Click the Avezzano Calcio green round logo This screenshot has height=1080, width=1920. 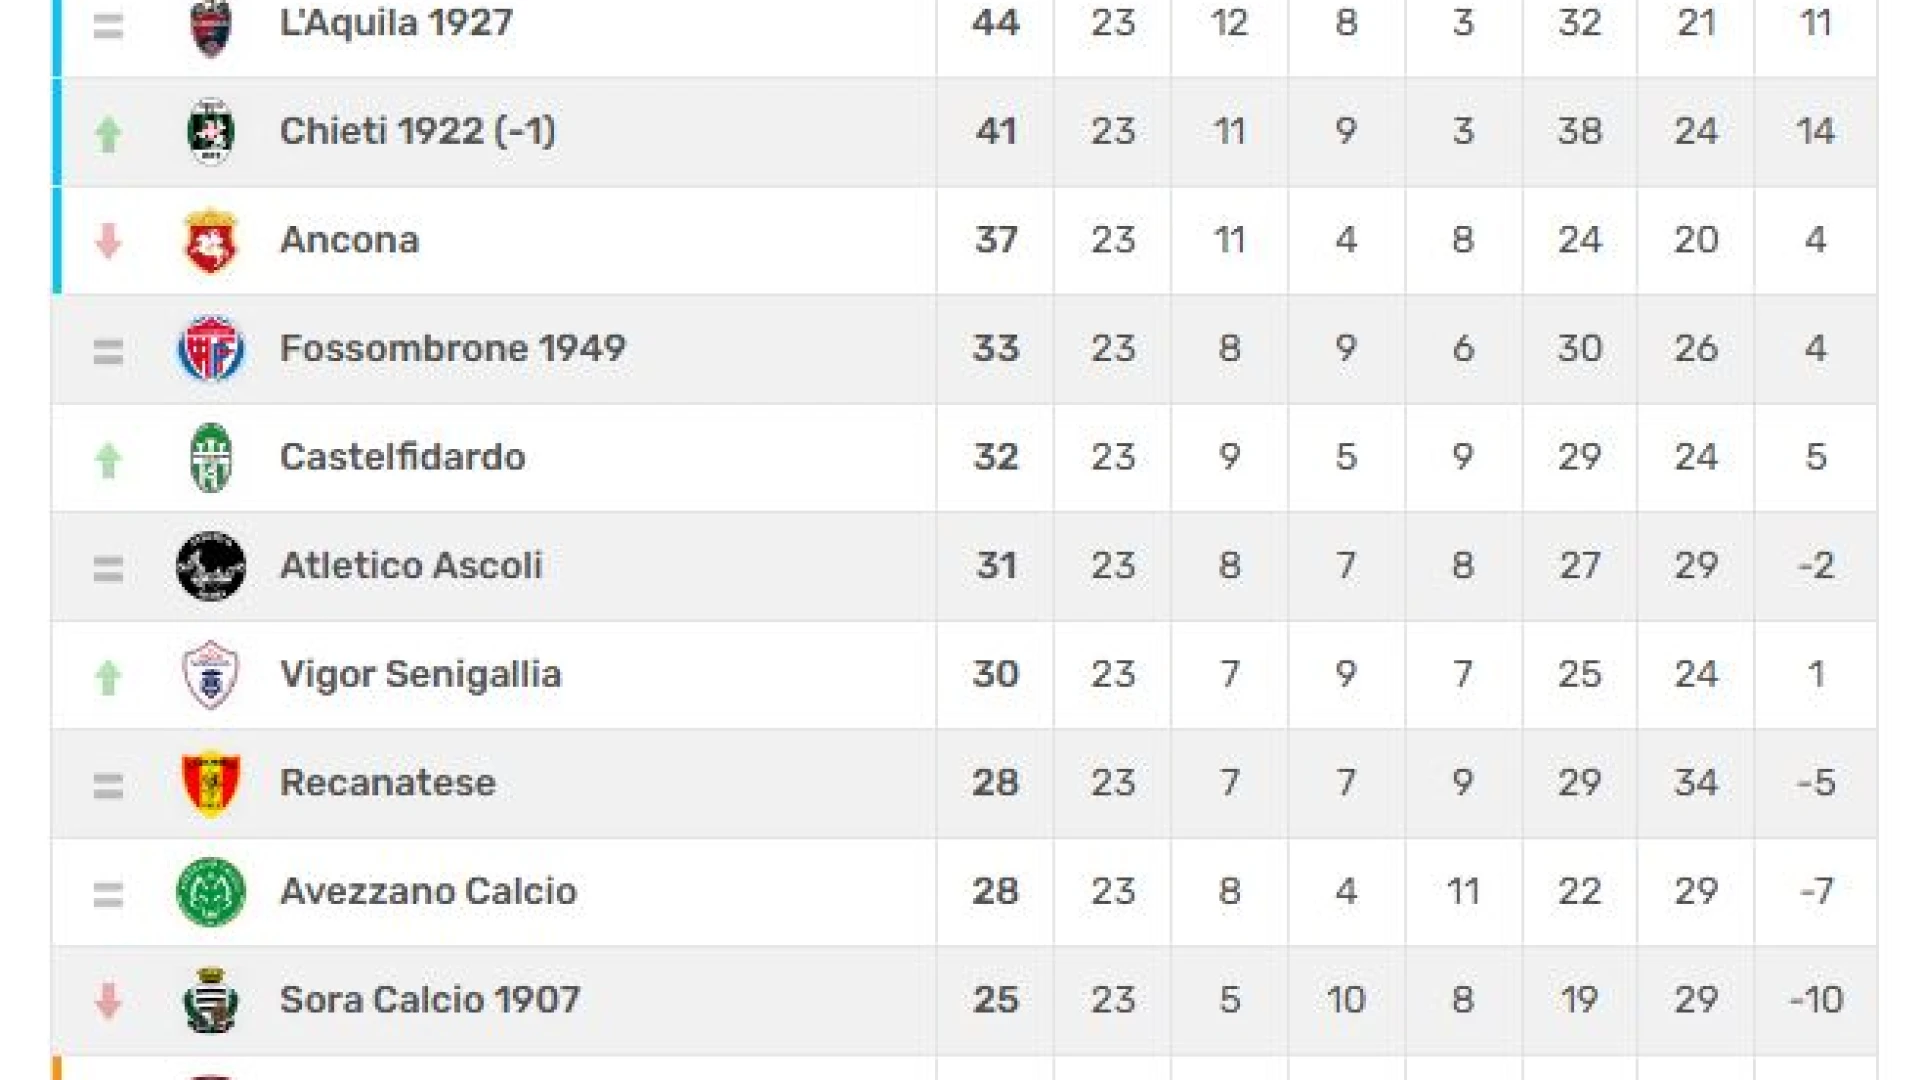click(x=210, y=892)
